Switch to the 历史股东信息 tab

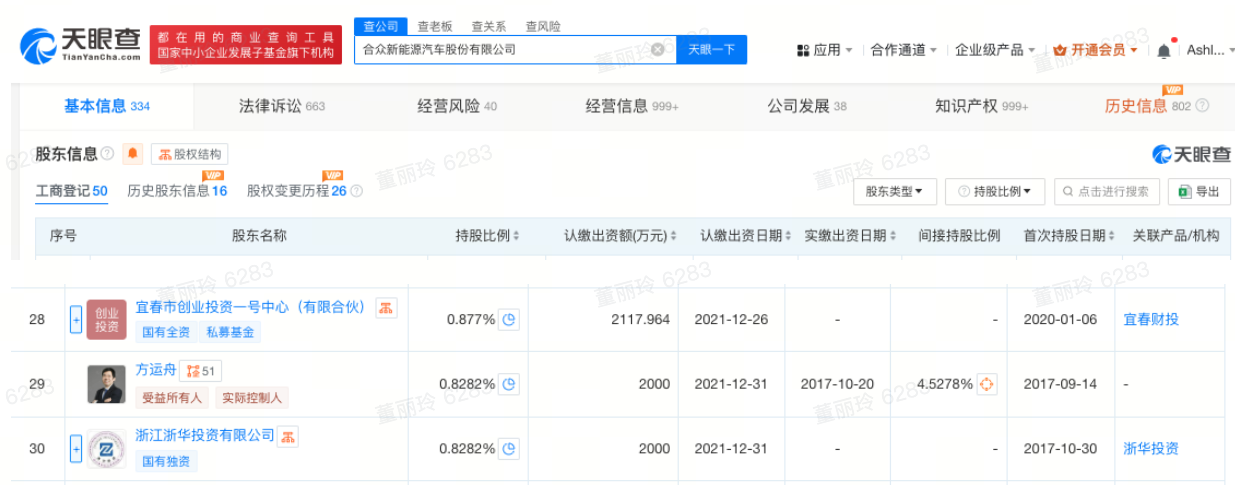177,190
